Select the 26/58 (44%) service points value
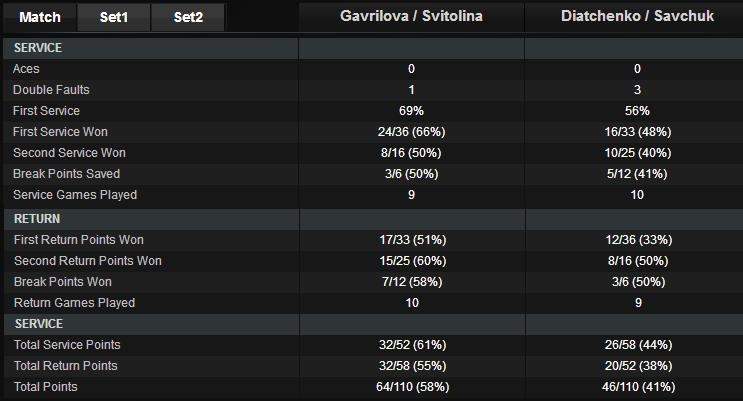Screen dimensions: 743x401 click(636, 345)
